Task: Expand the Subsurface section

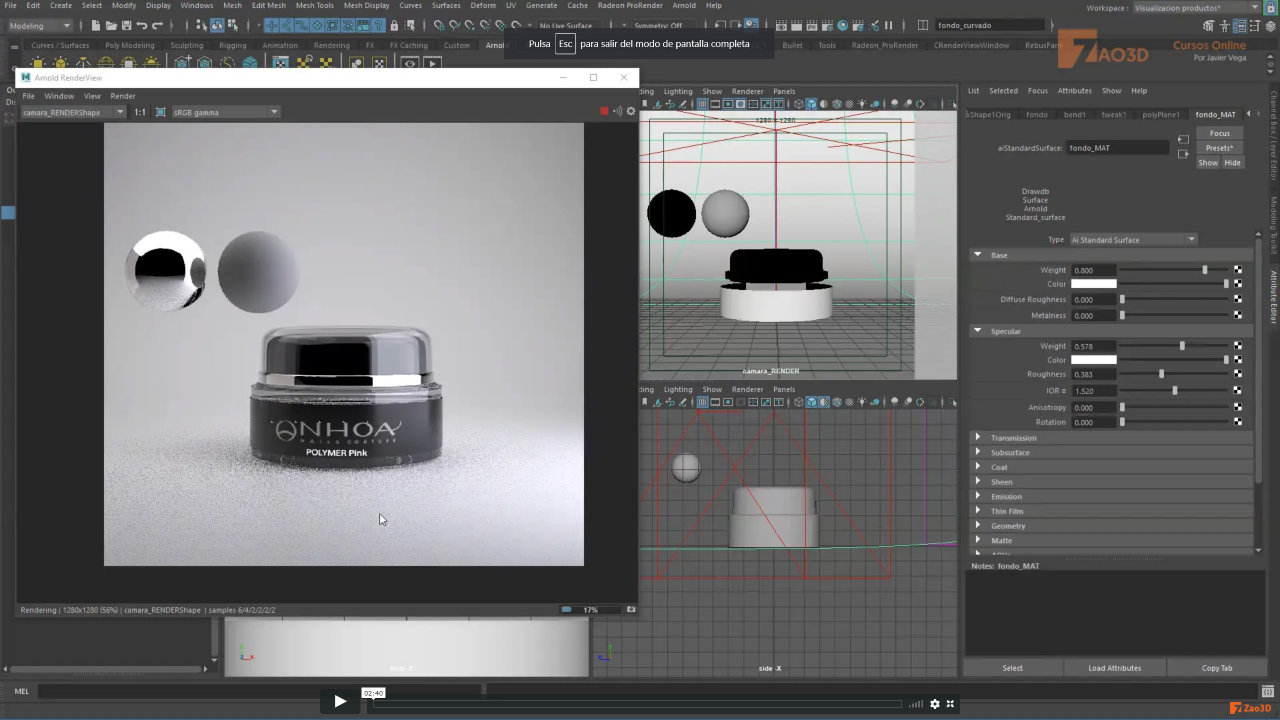Action: [978, 452]
